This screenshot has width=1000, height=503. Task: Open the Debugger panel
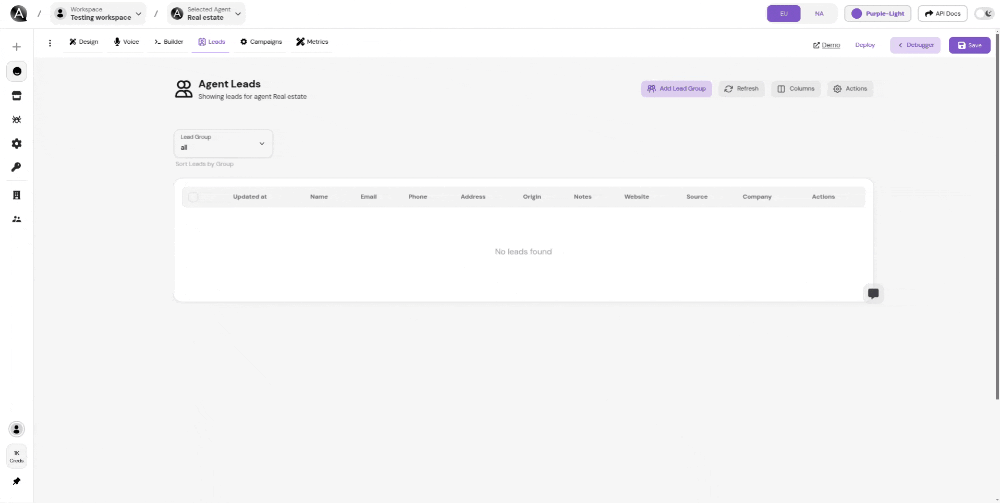[x=915, y=45]
